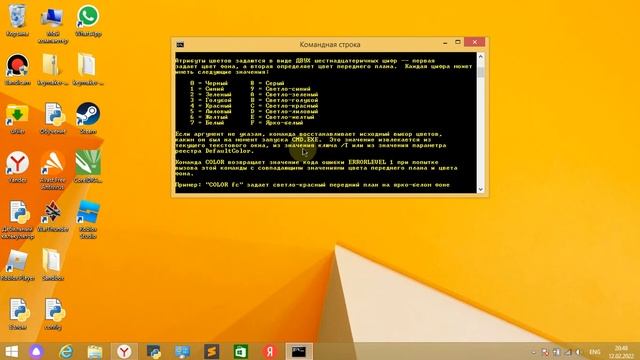Launch Sublime Text from the taskbar
The height and width of the screenshot is (360, 640).
pos(211,351)
